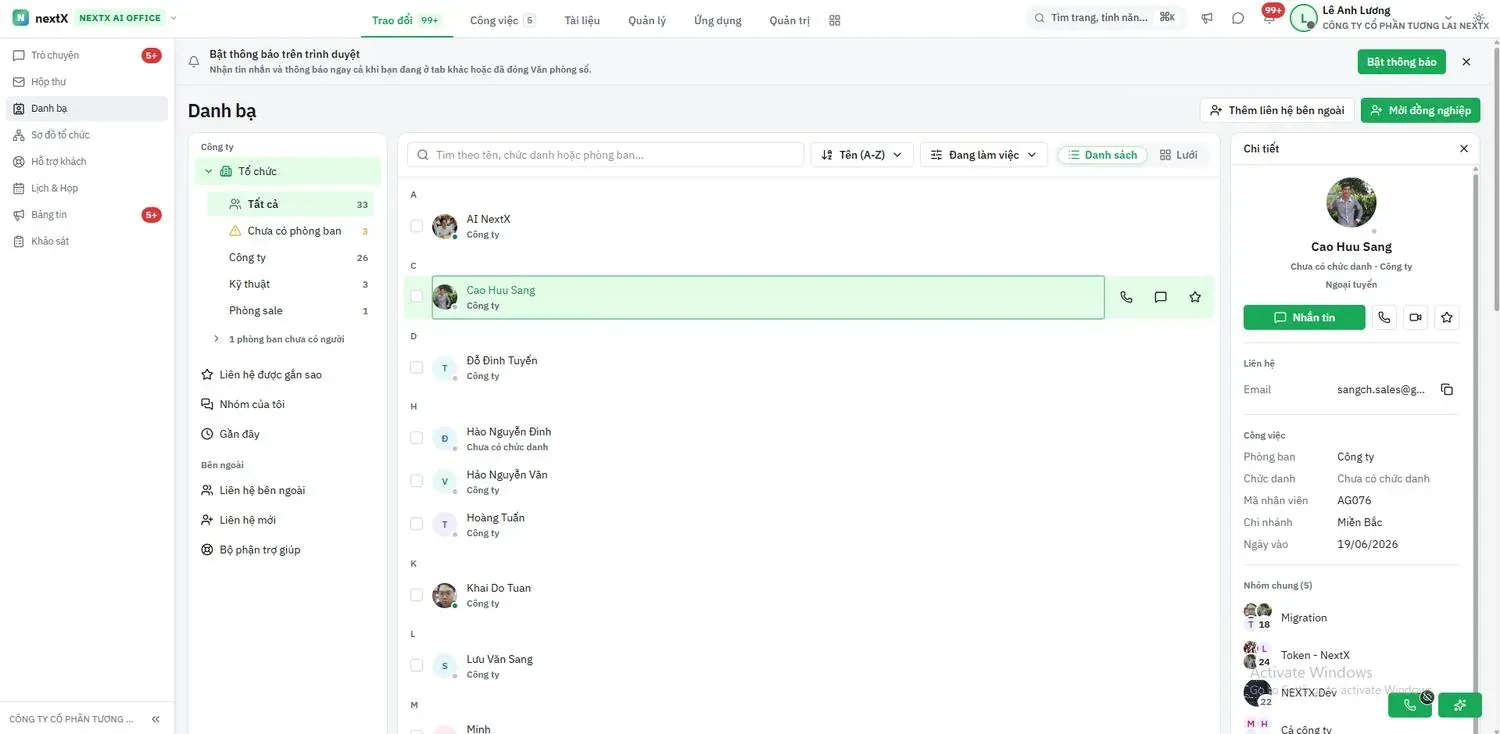Star Cao Huu Sang in the list row
This screenshot has width=1500, height=734.
[x=1195, y=297]
